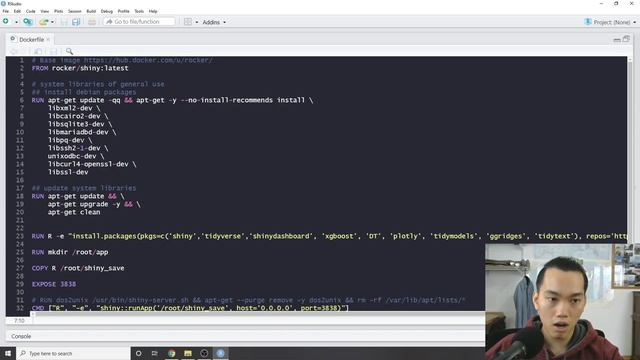Focus the Go to file/function field
The height and width of the screenshot is (360, 640).
point(139,22)
